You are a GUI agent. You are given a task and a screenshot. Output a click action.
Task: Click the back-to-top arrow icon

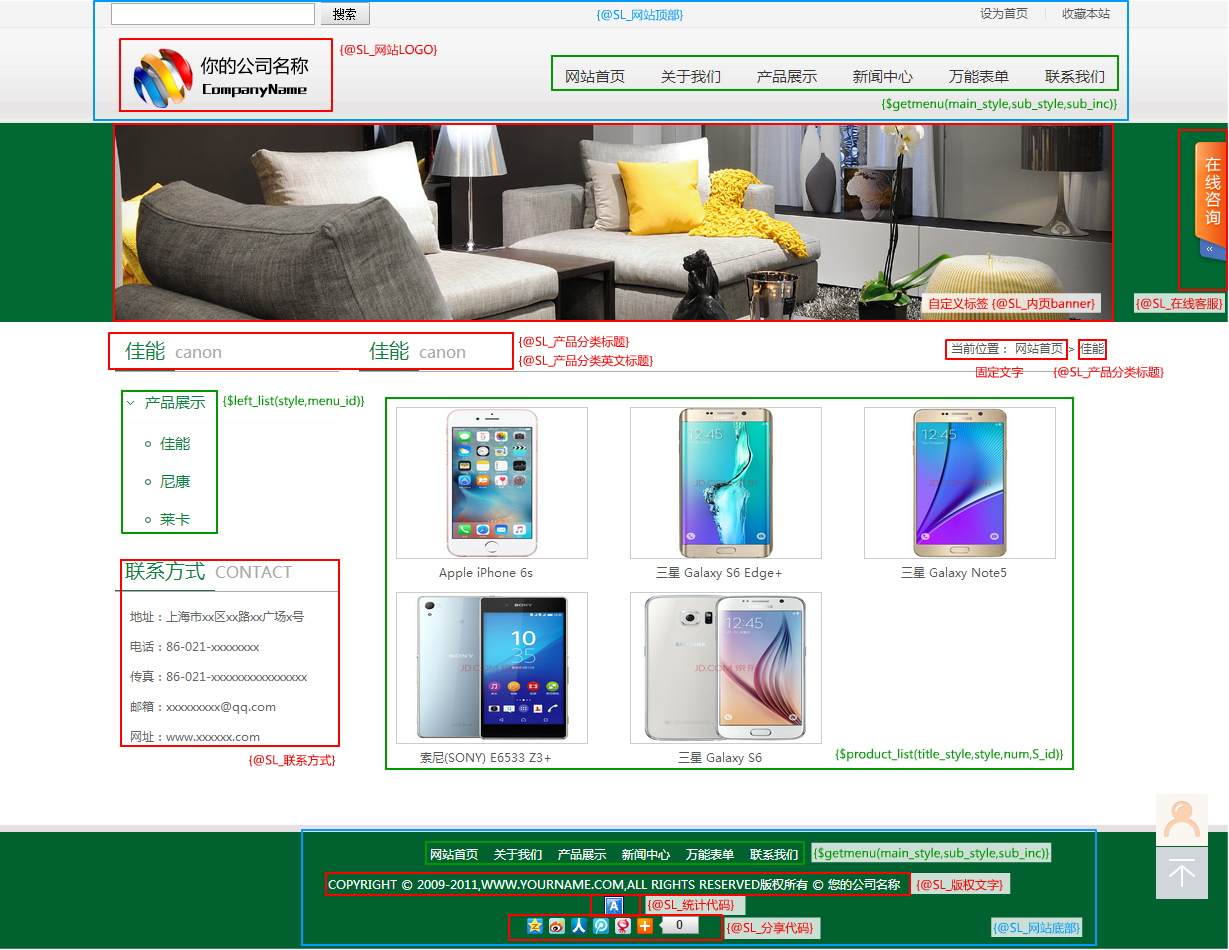[x=1181, y=874]
